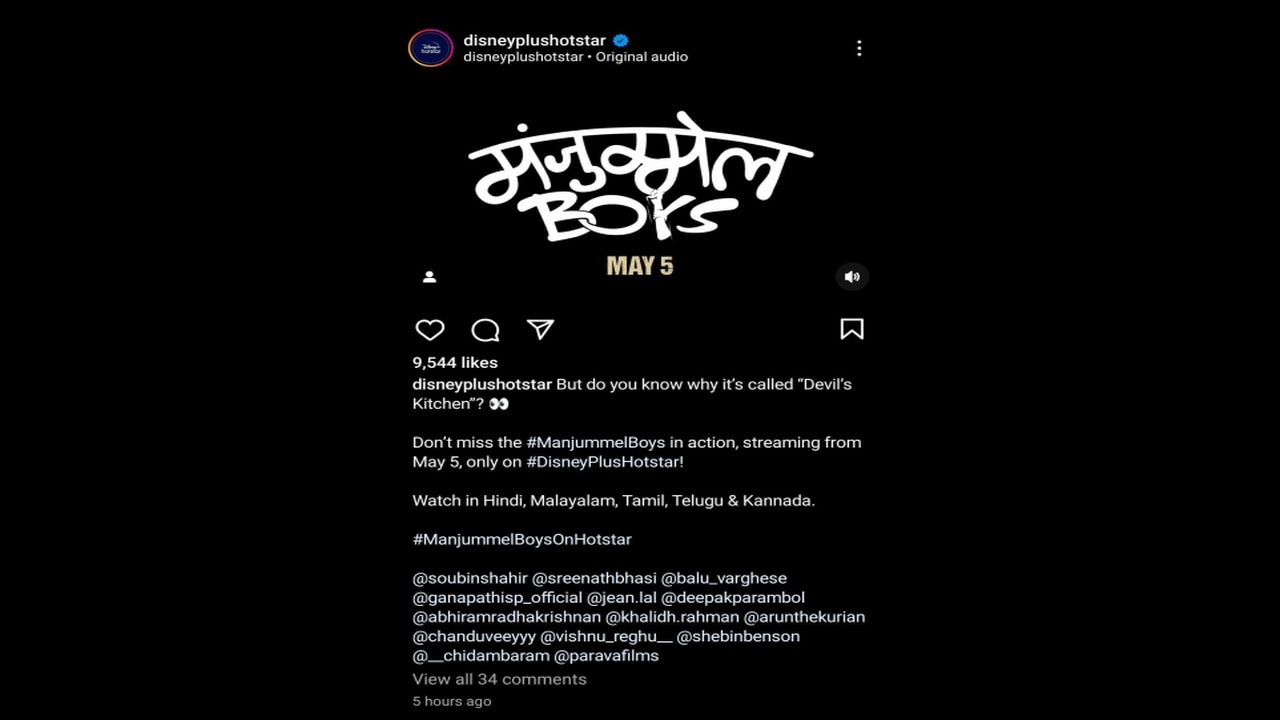This screenshot has height=720, width=1280.
Task: Open the #ManjummelBoys hashtag
Action: [604, 442]
